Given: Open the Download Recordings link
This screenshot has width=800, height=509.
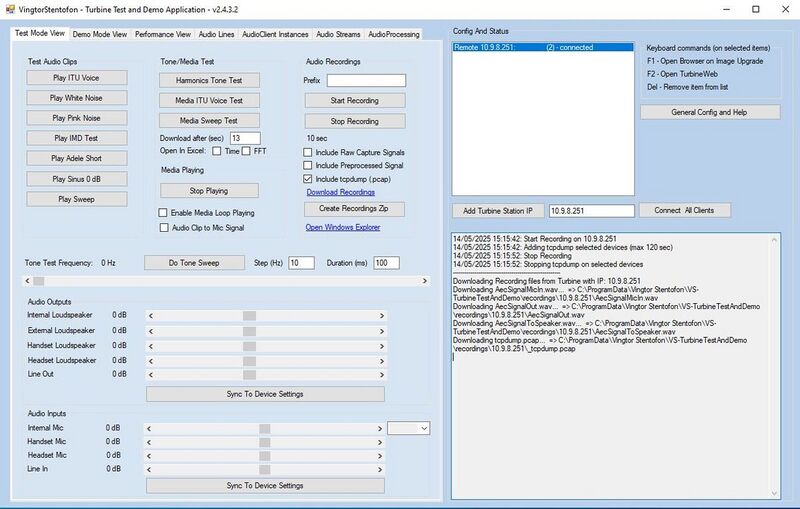Looking at the screenshot, I should (341, 192).
